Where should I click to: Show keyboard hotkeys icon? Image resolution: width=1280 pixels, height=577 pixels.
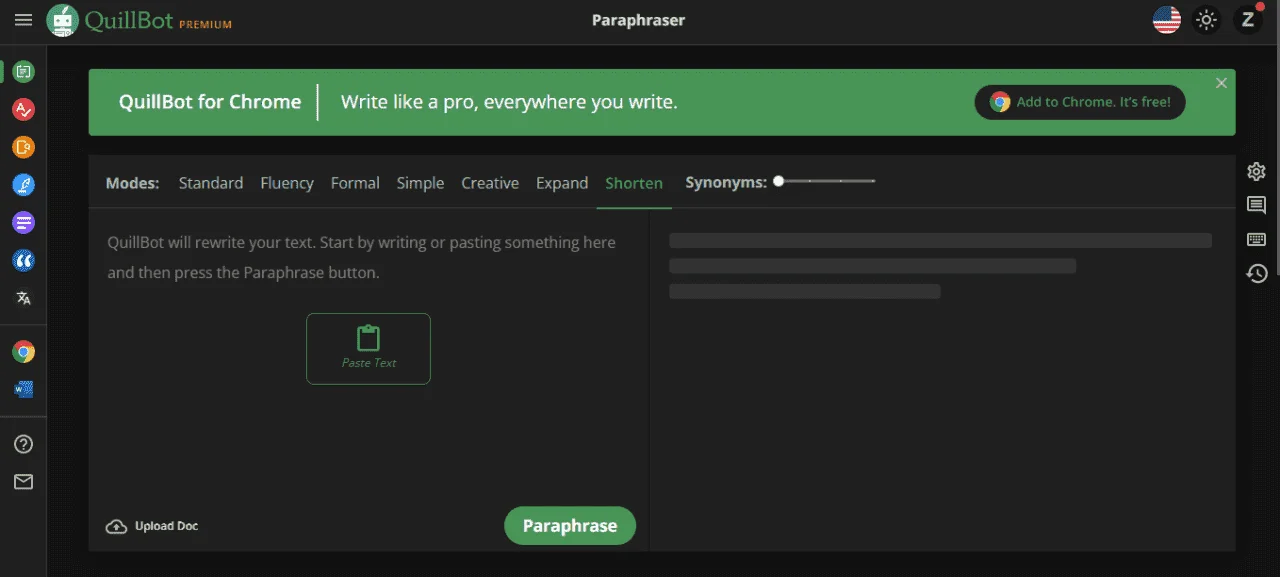coord(1257,239)
